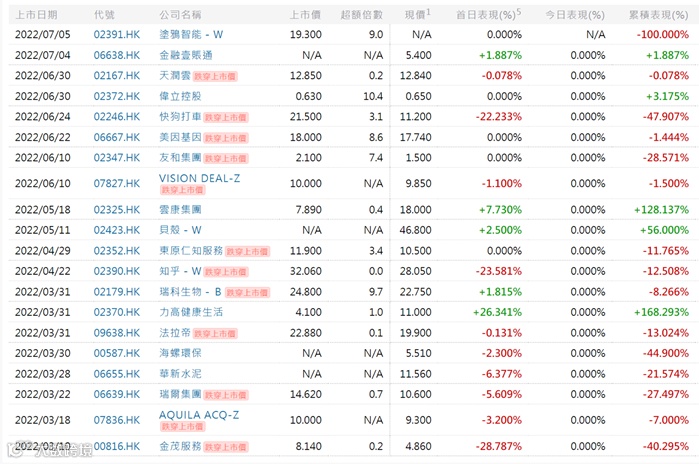Screen dimensions: 699x464
Task: Select cumulative performance +168.293%
Action: point(662,312)
